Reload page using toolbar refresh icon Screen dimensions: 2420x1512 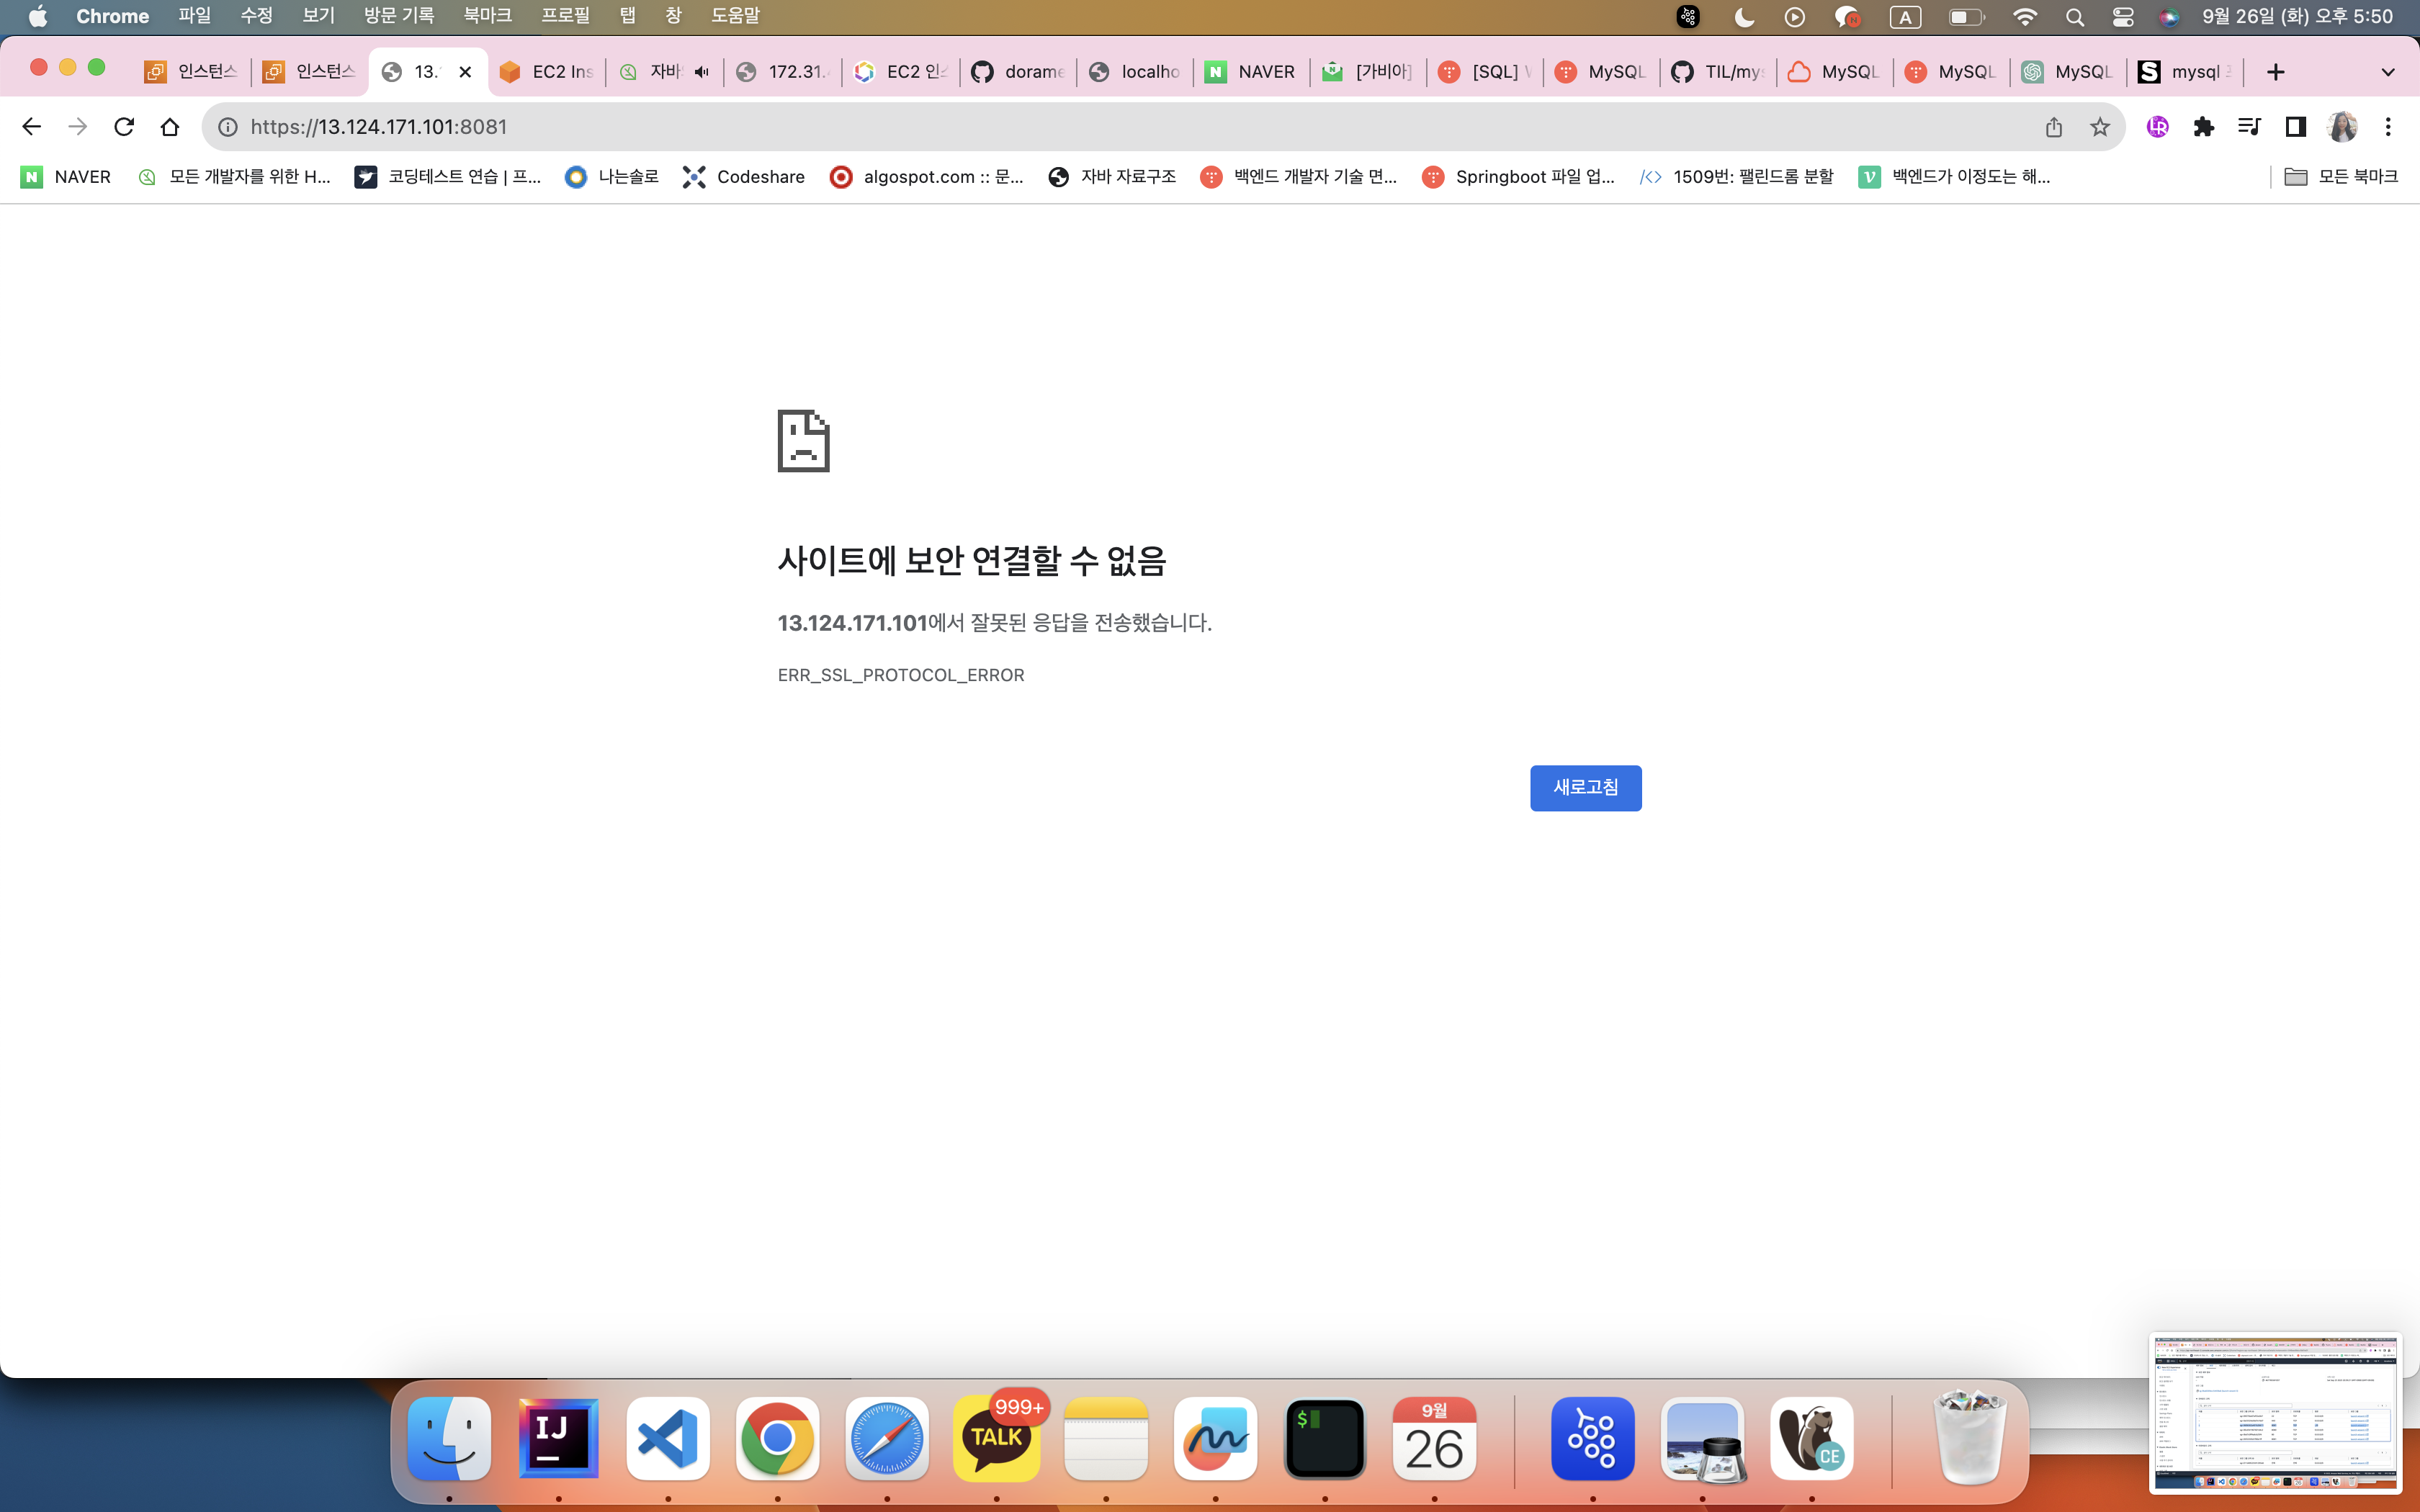click(124, 127)
